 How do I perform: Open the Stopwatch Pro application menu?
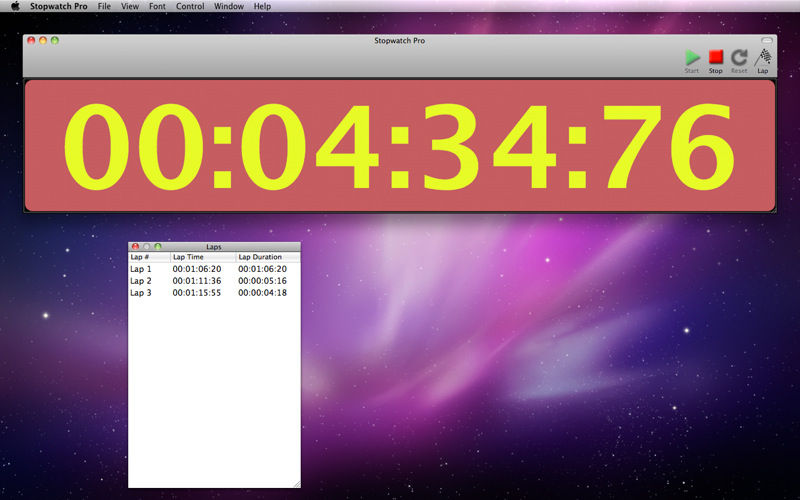[x=59, y=6]
